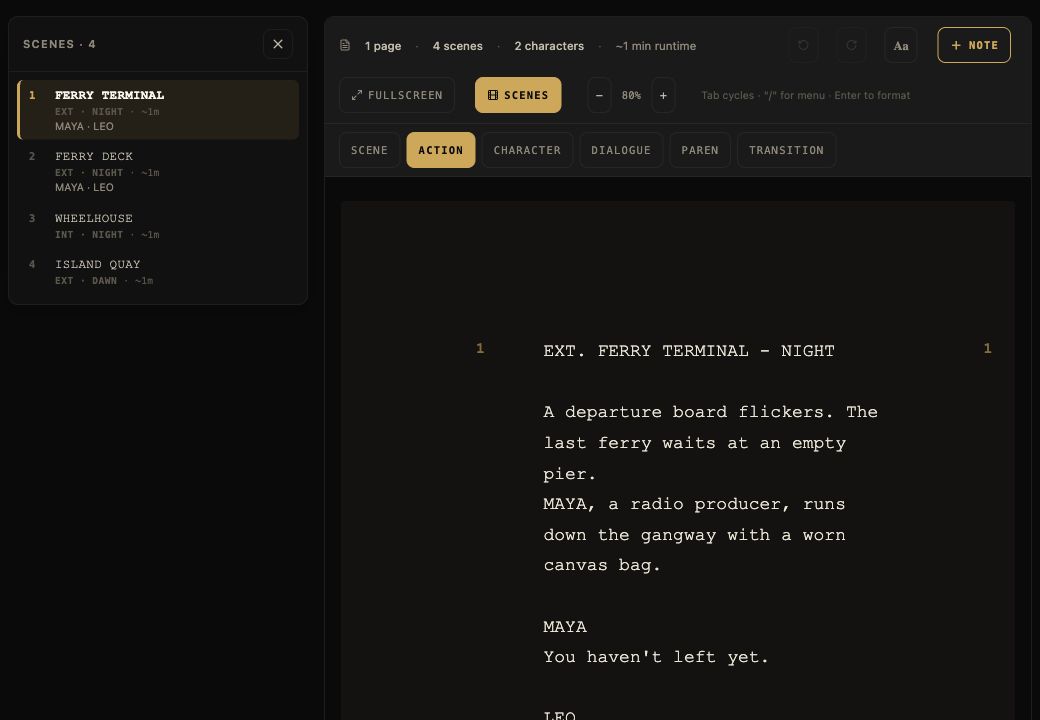The image size is (1040, 720).
Task: Open scene 4 Island Quay
Action: tap(158, 272)
